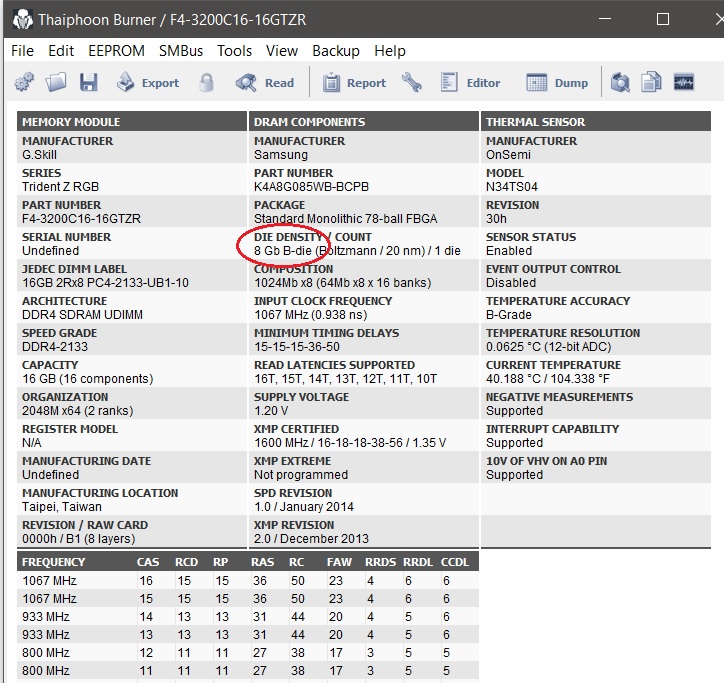The height and width of the screenshot is (683, 724).
Task: Minimize the Thaiphoon Burner window
Action: tap(605, 19)
